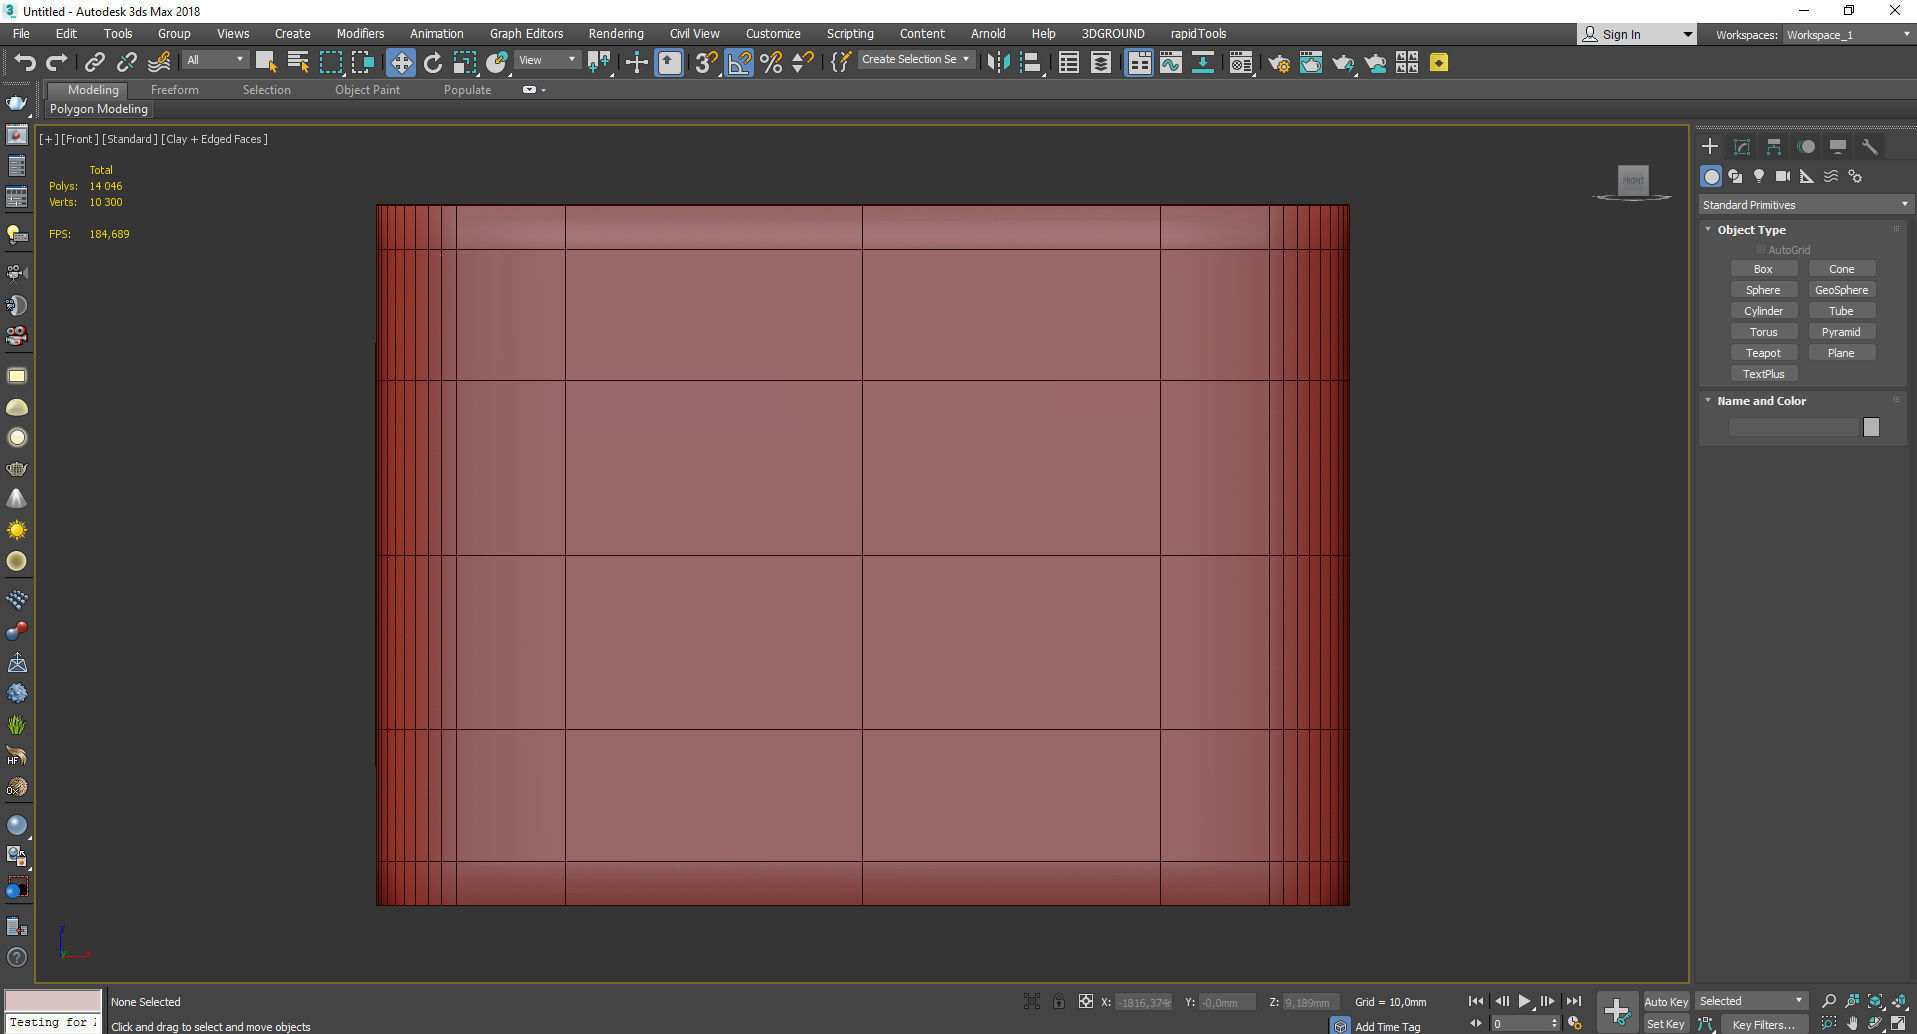Collapse the Object Type rollout
This screenshot has width=1917, height=1034.
click(1708, 230)
